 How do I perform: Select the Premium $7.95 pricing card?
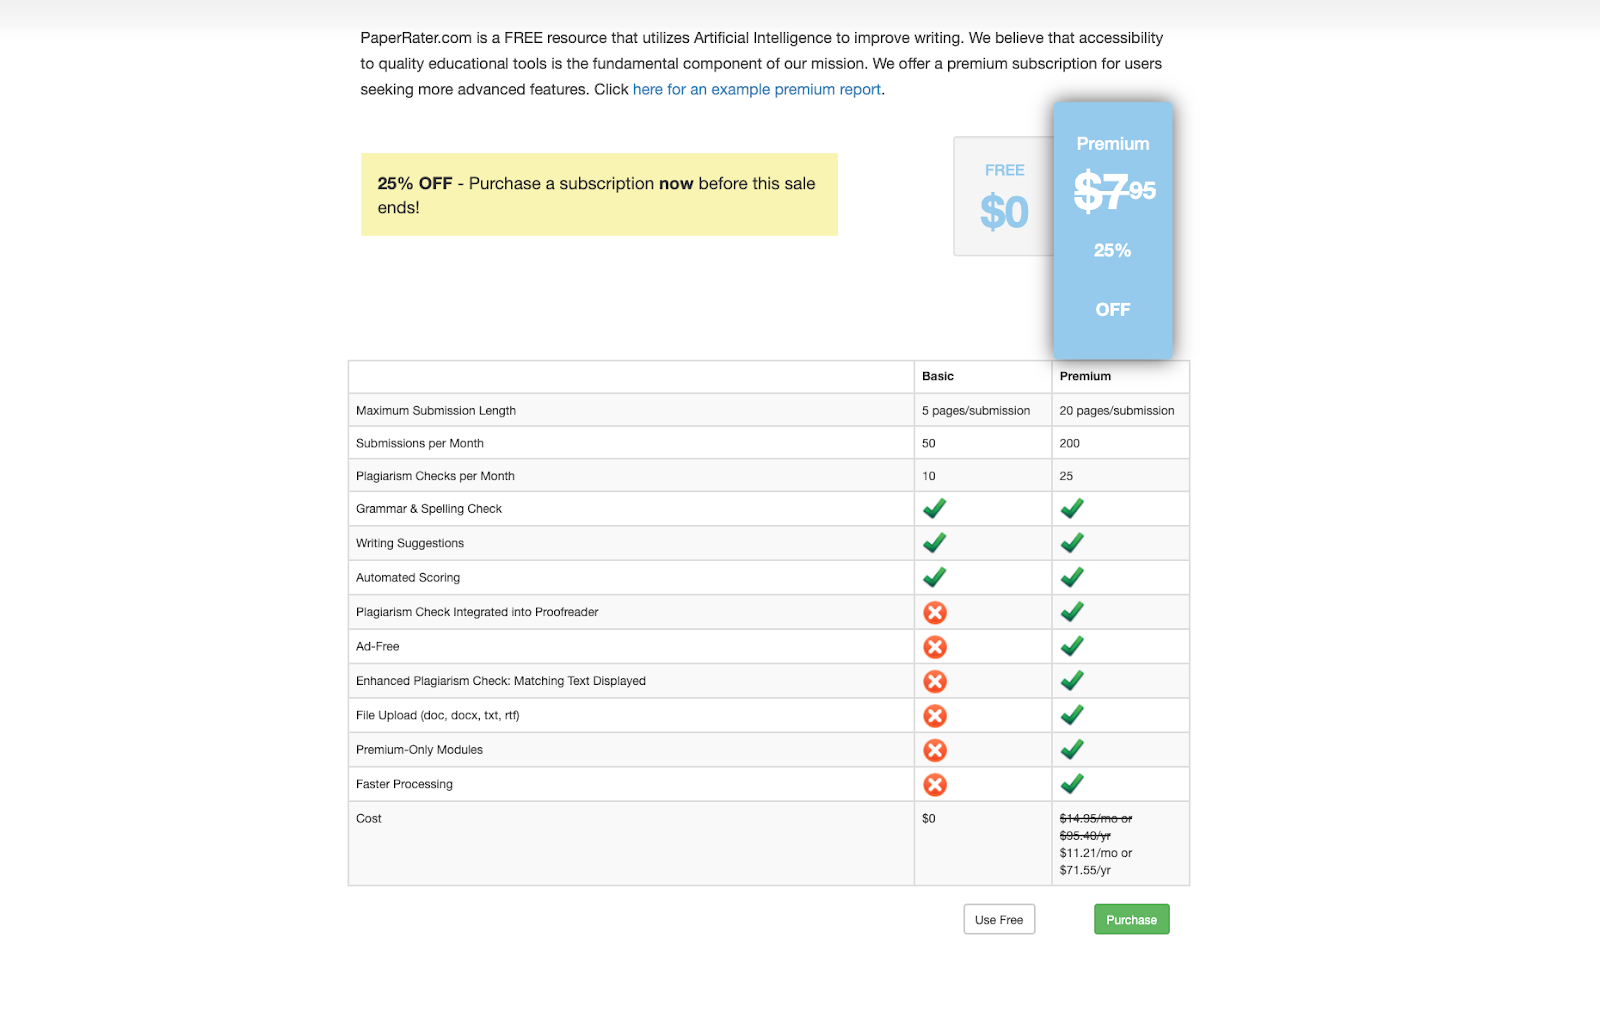coord(1113,230)
